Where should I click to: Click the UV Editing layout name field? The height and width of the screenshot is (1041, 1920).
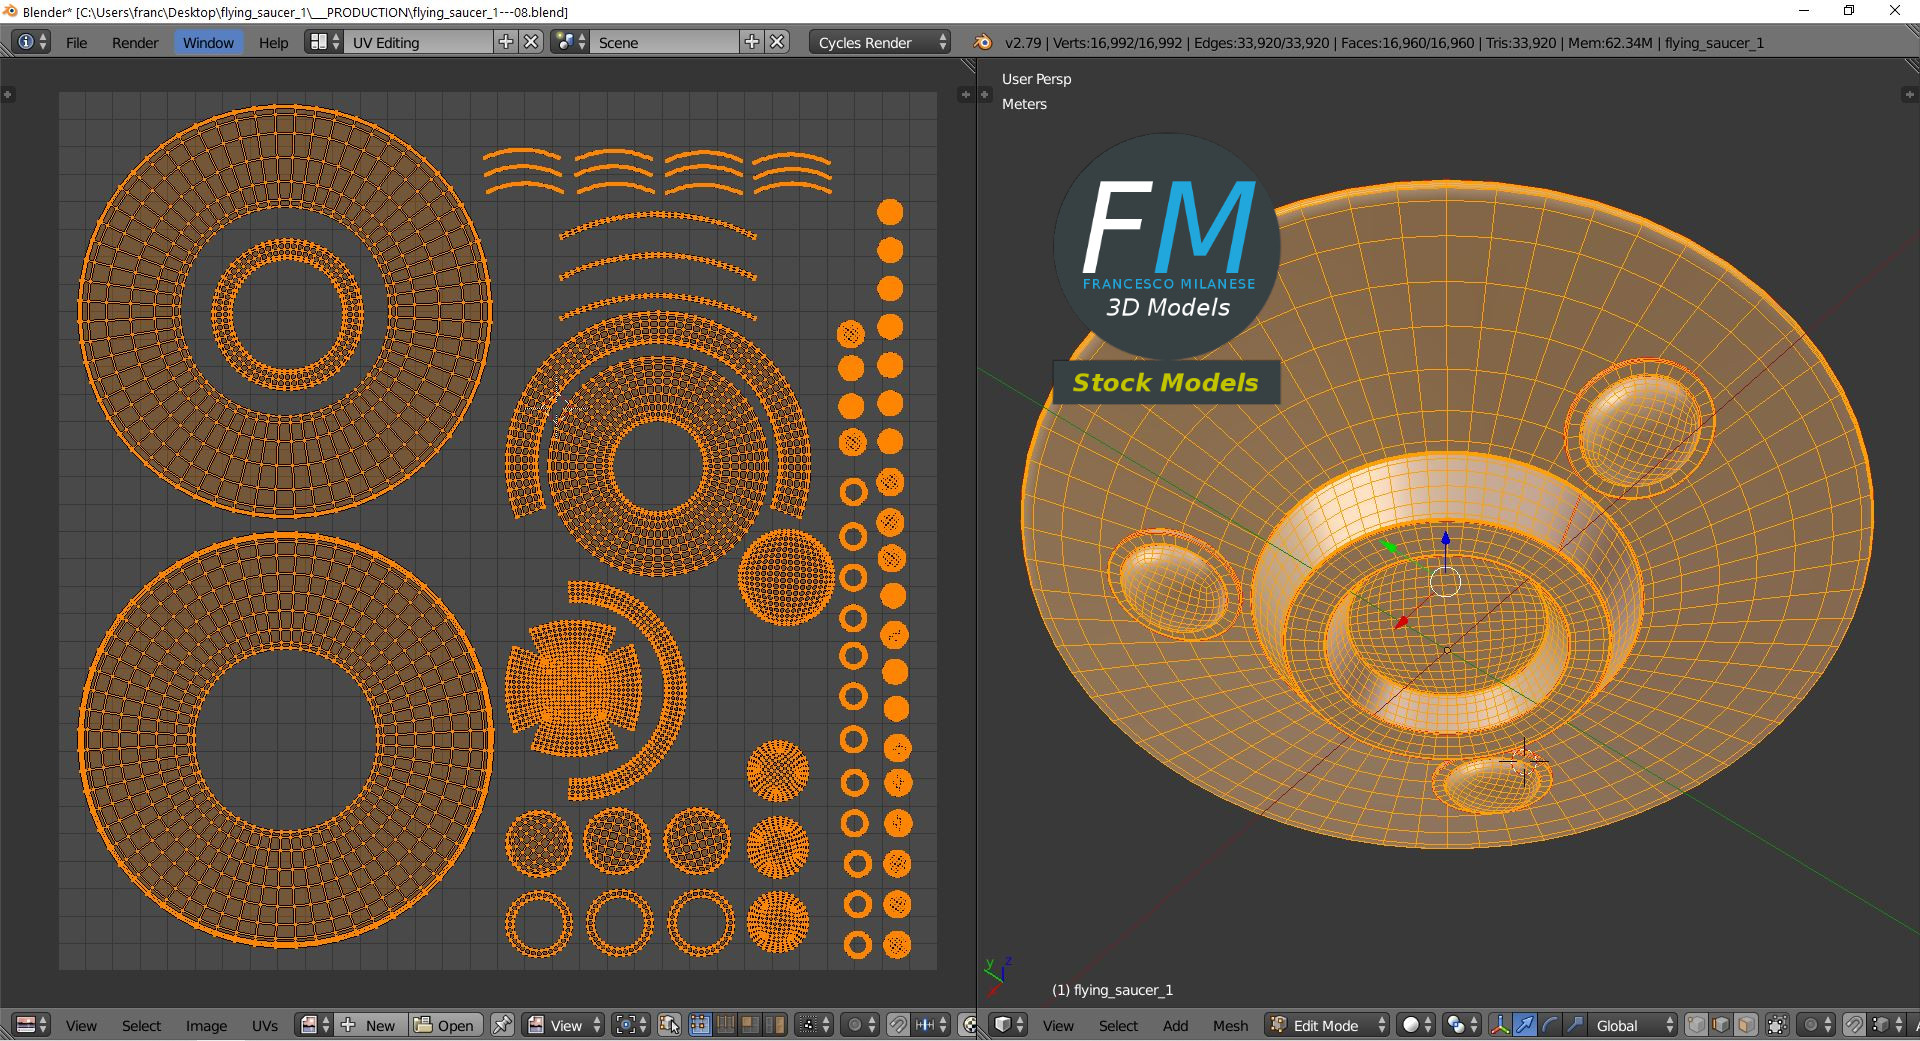click(419, 42)
